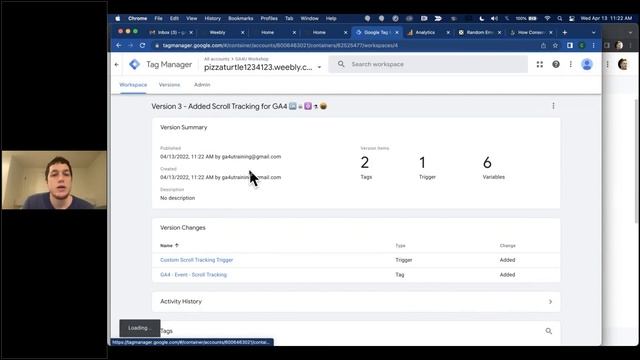Click the magnifier in workspace search bar
The height and width of the screenshot is (360, 640).
click(341, 64)
